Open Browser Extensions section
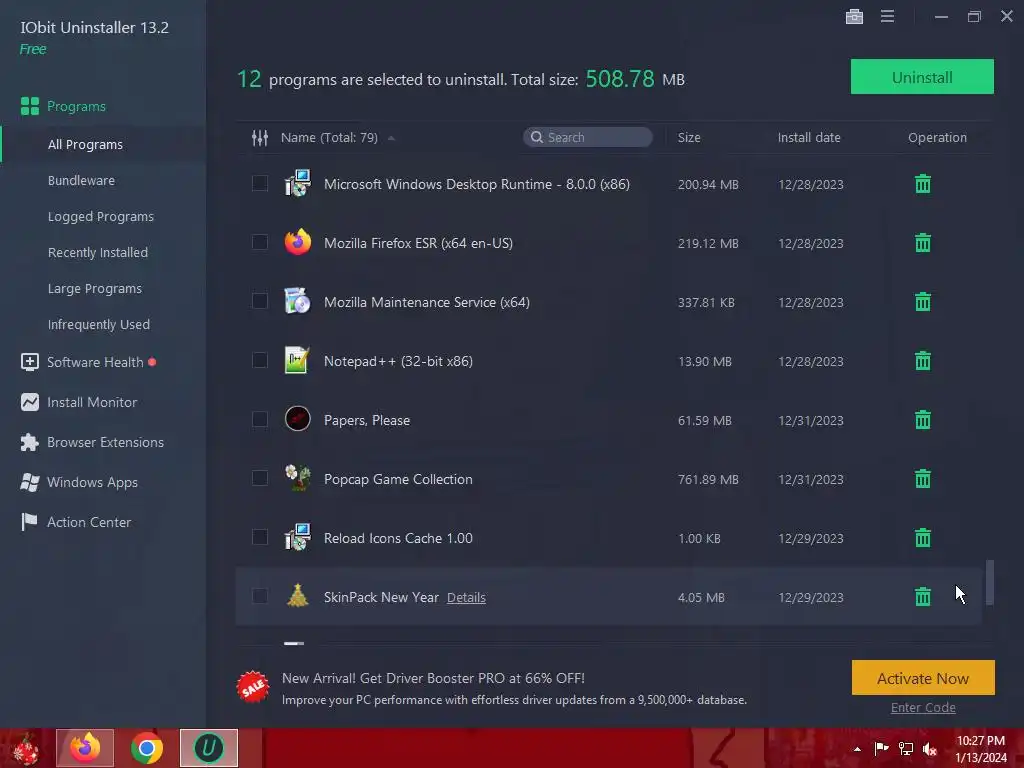 pos(92,442)
